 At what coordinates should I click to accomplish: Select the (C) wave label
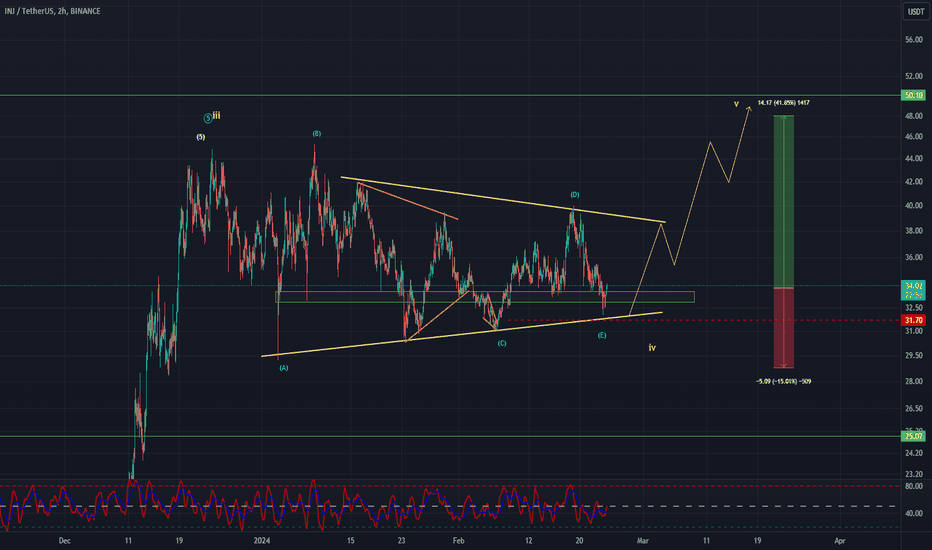pyautogui.click(x=502, y=344)
